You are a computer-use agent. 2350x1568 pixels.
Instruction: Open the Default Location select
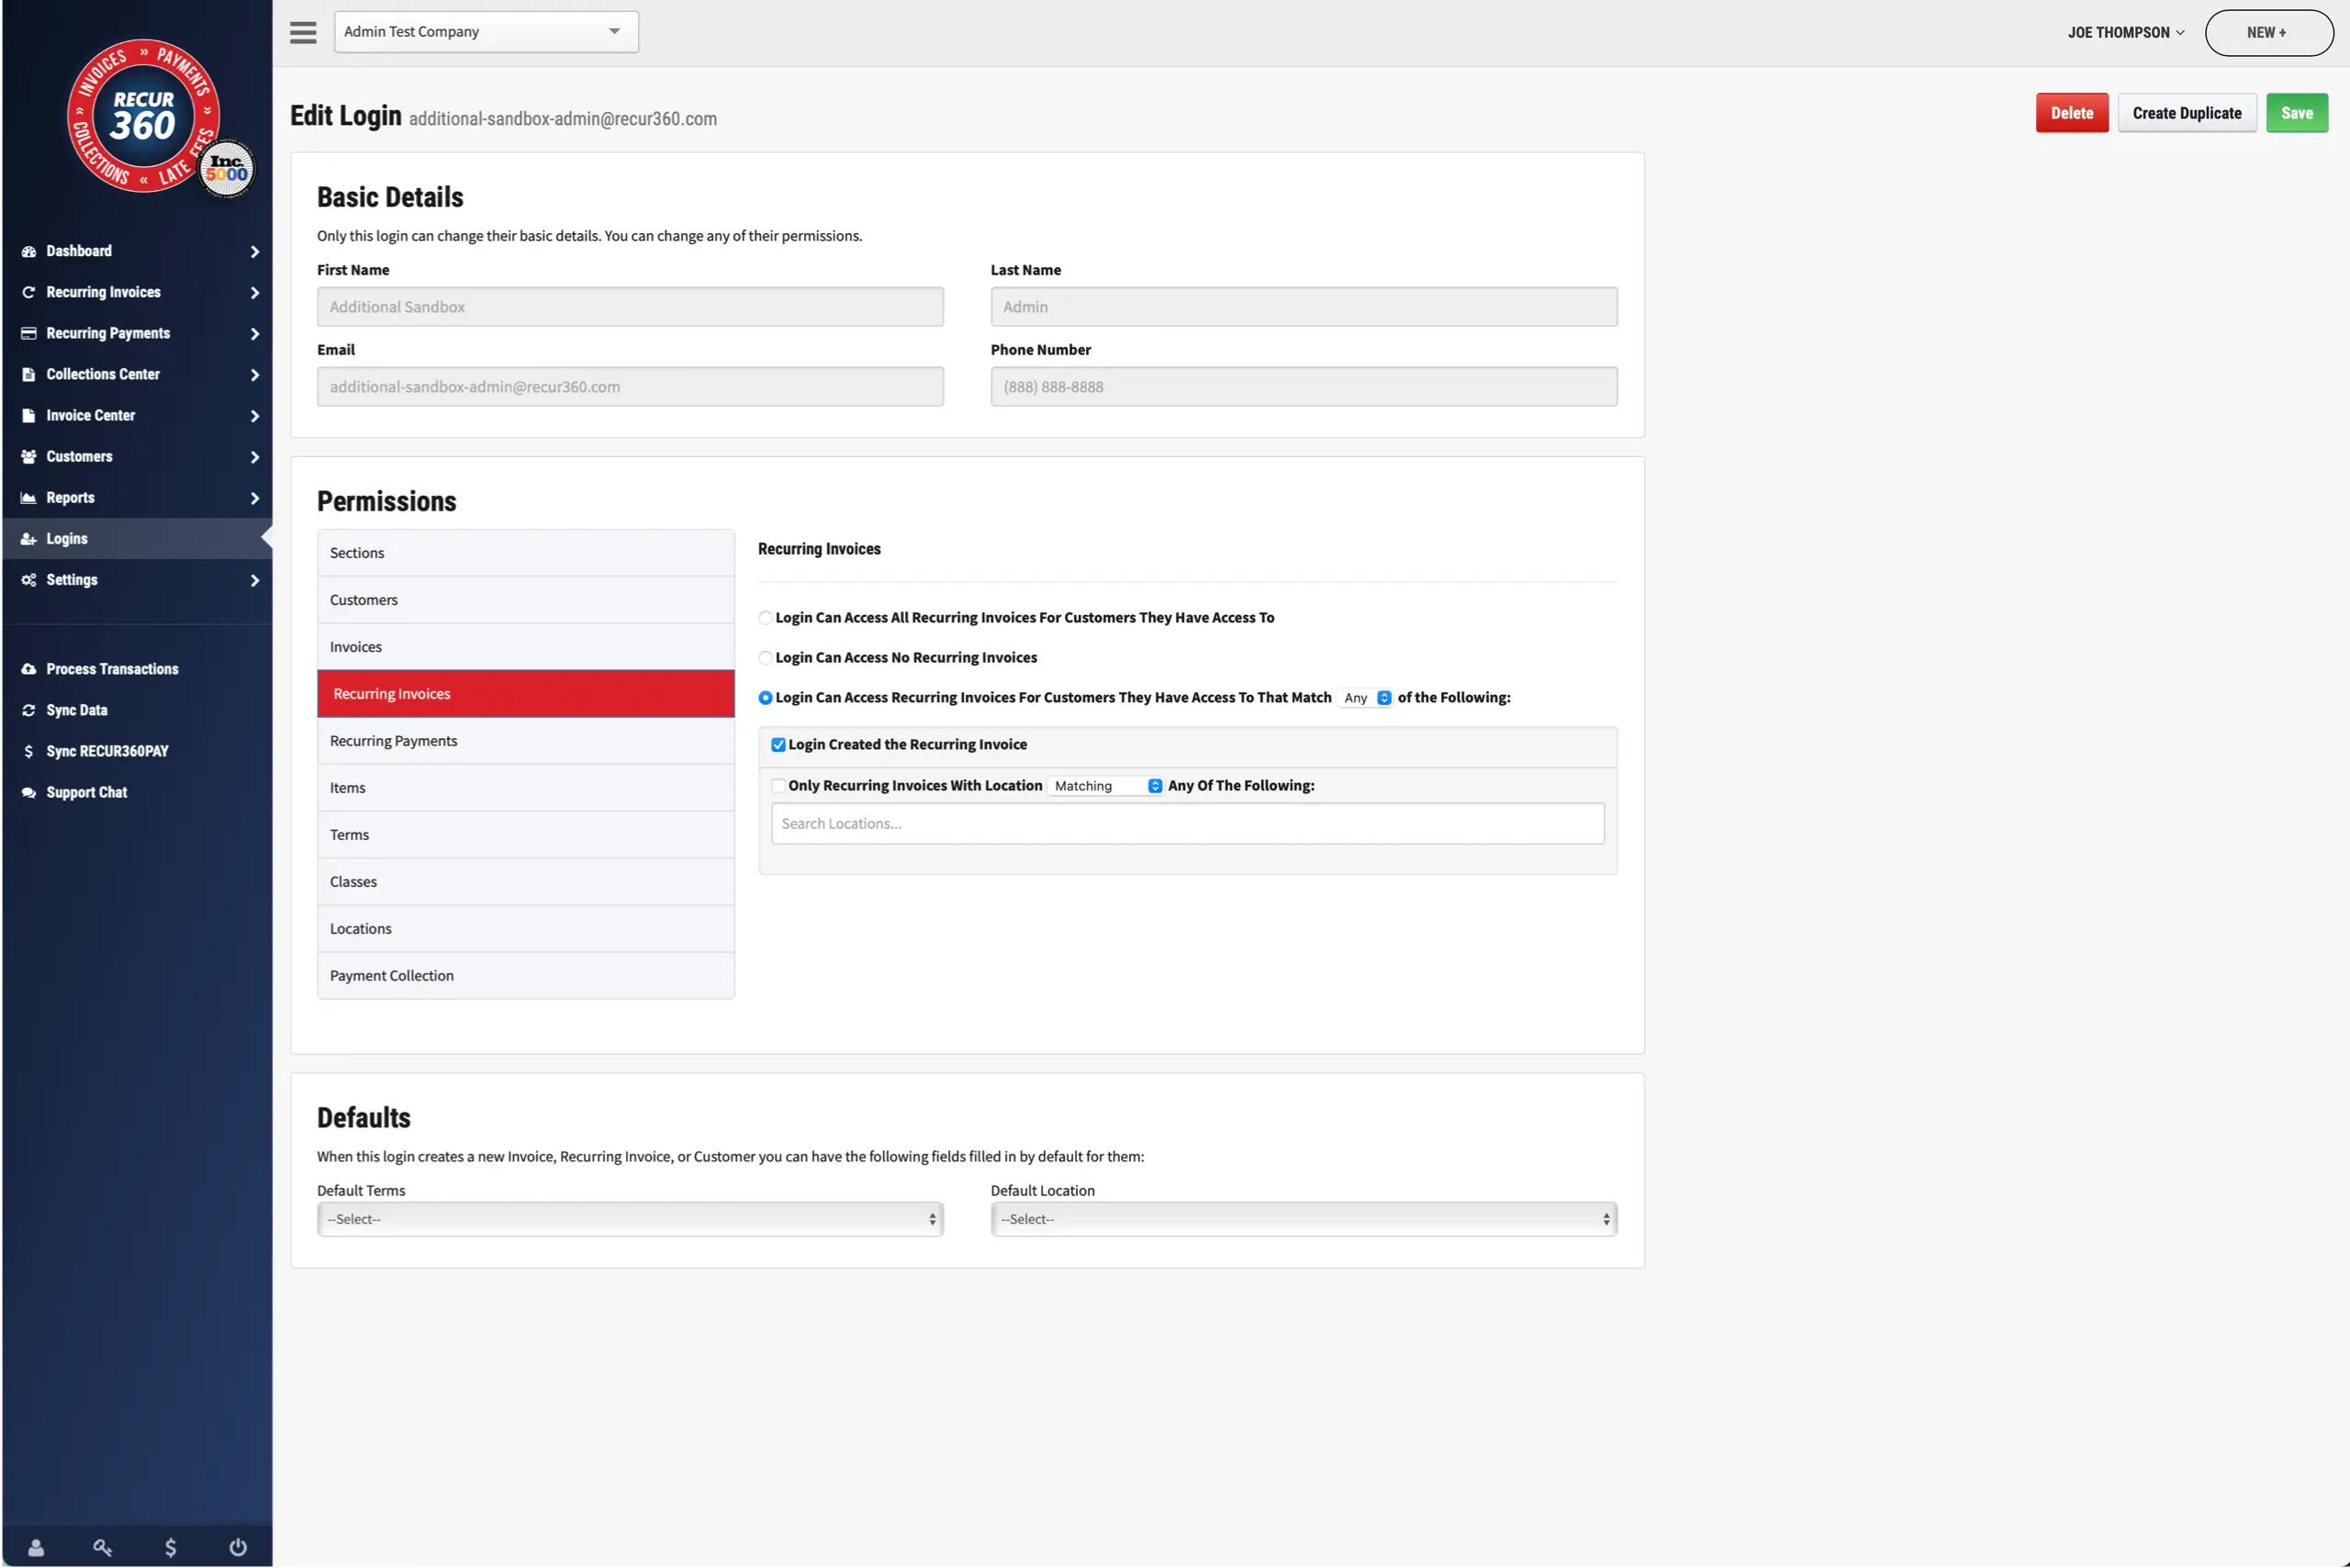coord(1303,1219)
